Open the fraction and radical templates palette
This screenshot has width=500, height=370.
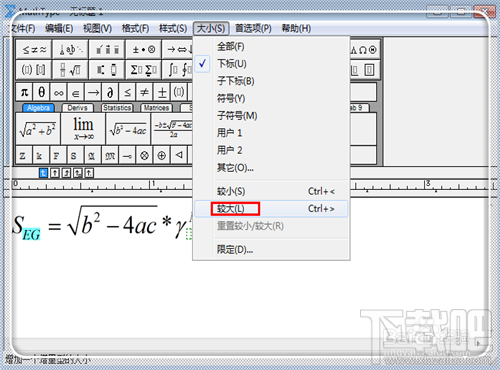coord(70,70)
